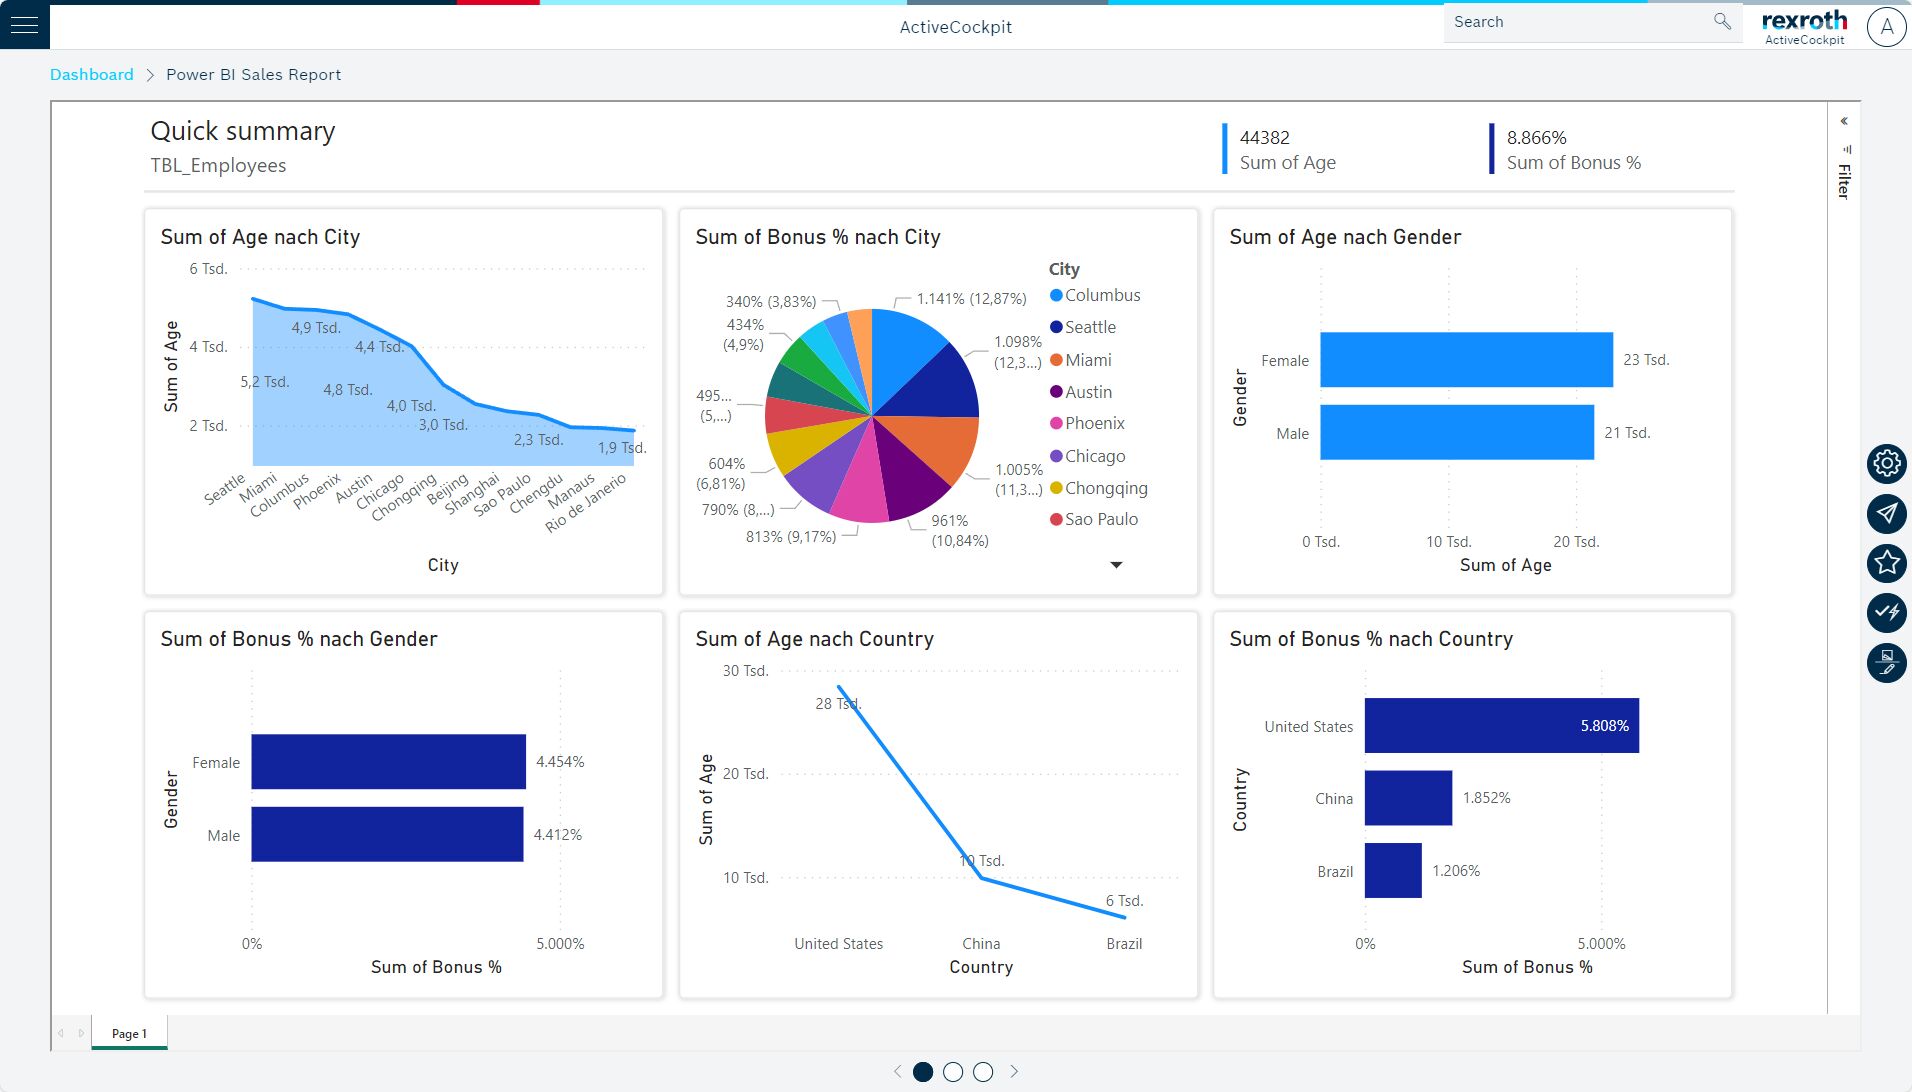
Task: Click the Rio de Janerio axis label
Action: pos(586,501)
